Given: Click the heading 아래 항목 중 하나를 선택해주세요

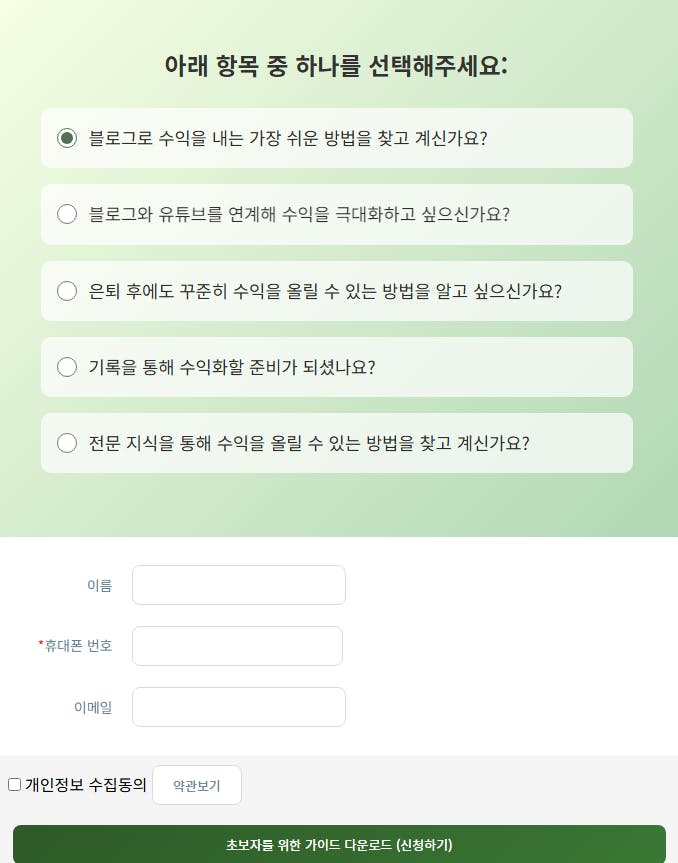Looking at the screenshot, I should (x=337, y=66).
